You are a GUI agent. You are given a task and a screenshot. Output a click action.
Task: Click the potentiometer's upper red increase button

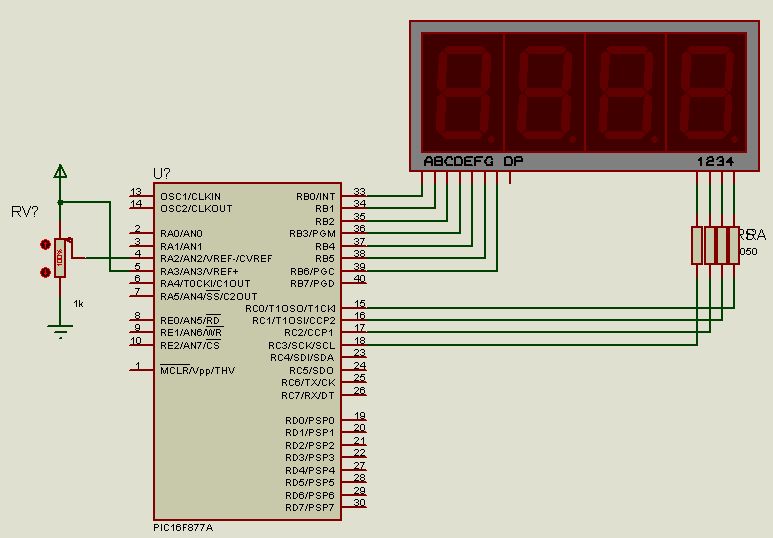tap(45, 245)
